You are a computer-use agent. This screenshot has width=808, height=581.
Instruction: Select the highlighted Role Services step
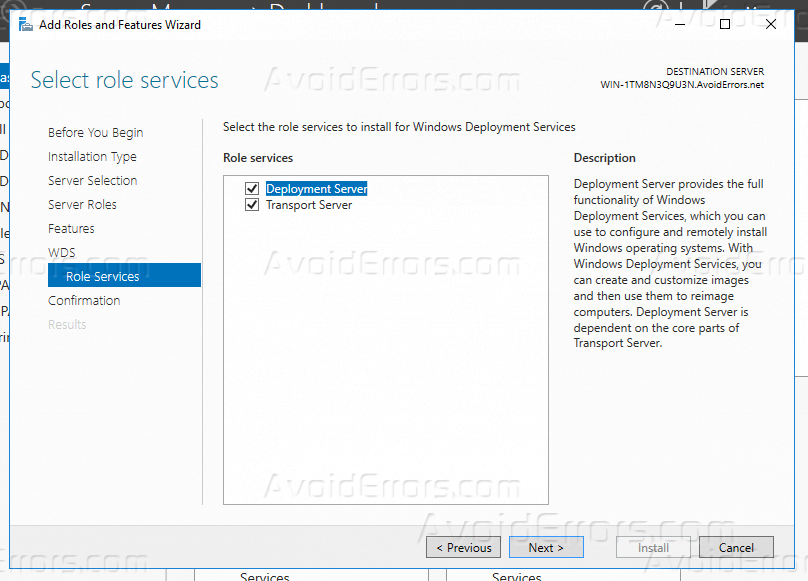coord(102,277)
